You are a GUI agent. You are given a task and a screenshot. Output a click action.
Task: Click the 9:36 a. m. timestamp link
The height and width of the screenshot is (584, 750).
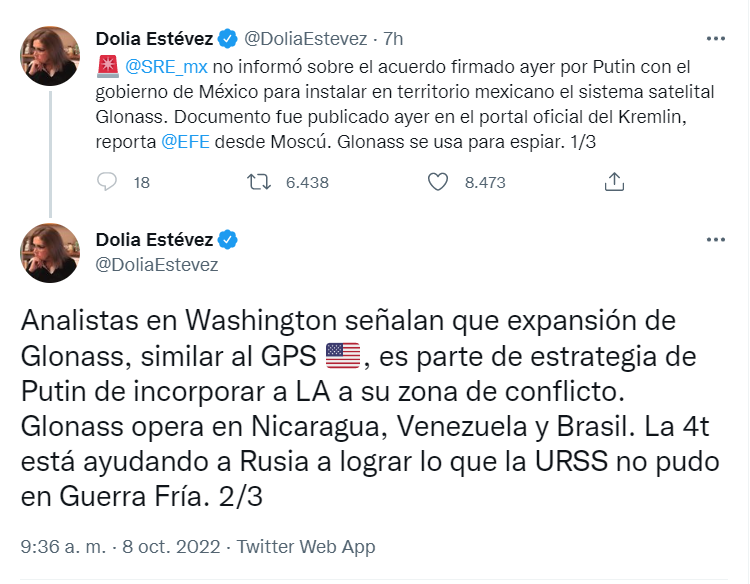coord(62,547)
